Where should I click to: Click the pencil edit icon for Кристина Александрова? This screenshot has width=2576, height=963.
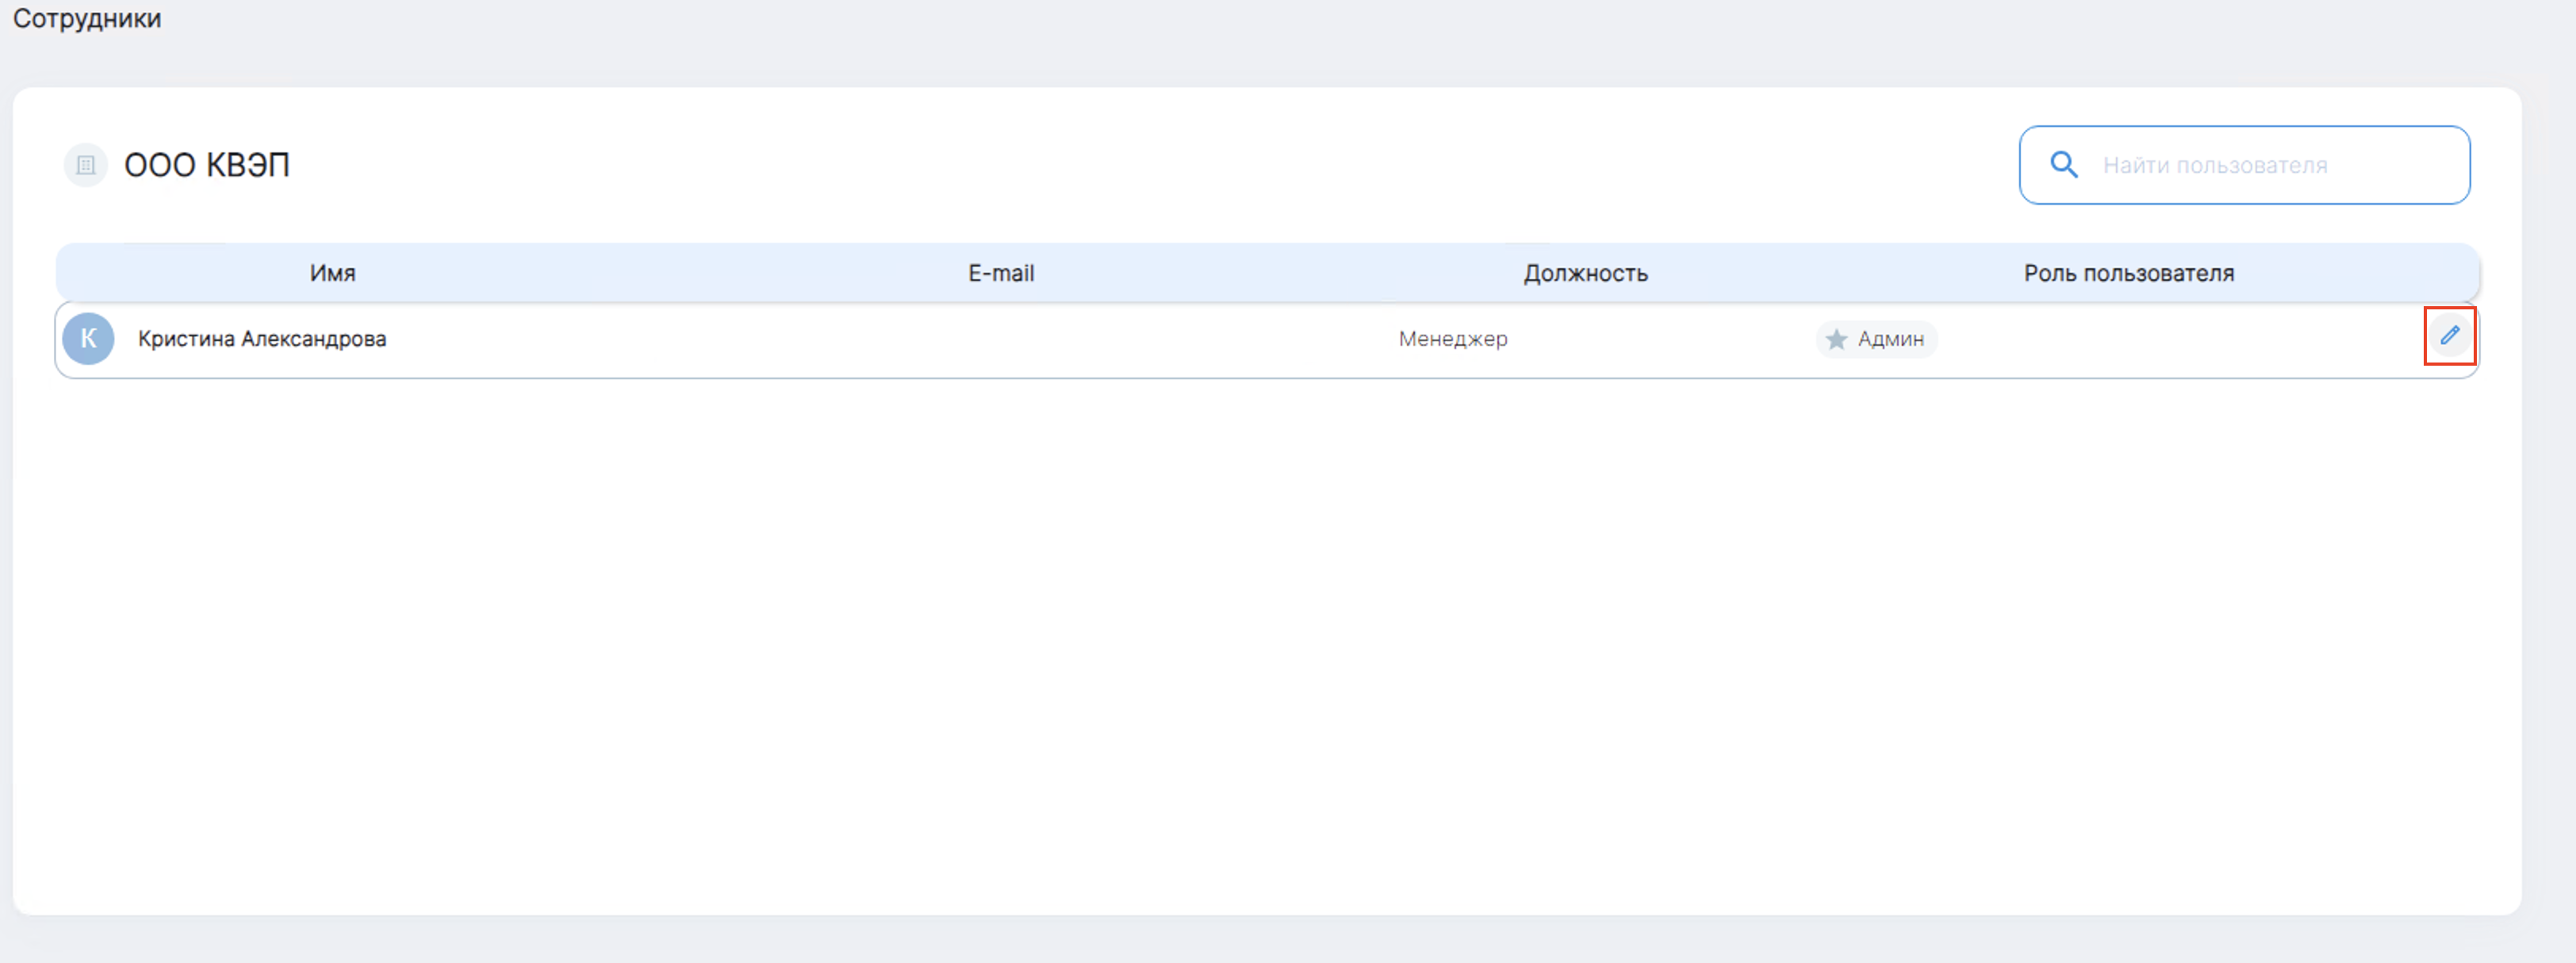[x=2449, y=336]
